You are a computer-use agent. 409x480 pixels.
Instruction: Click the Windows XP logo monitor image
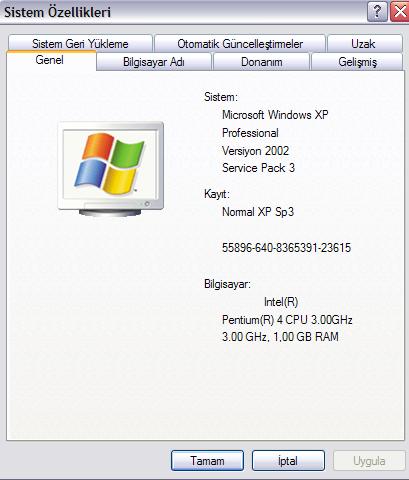pyautogui.click(x=111, y=169)
